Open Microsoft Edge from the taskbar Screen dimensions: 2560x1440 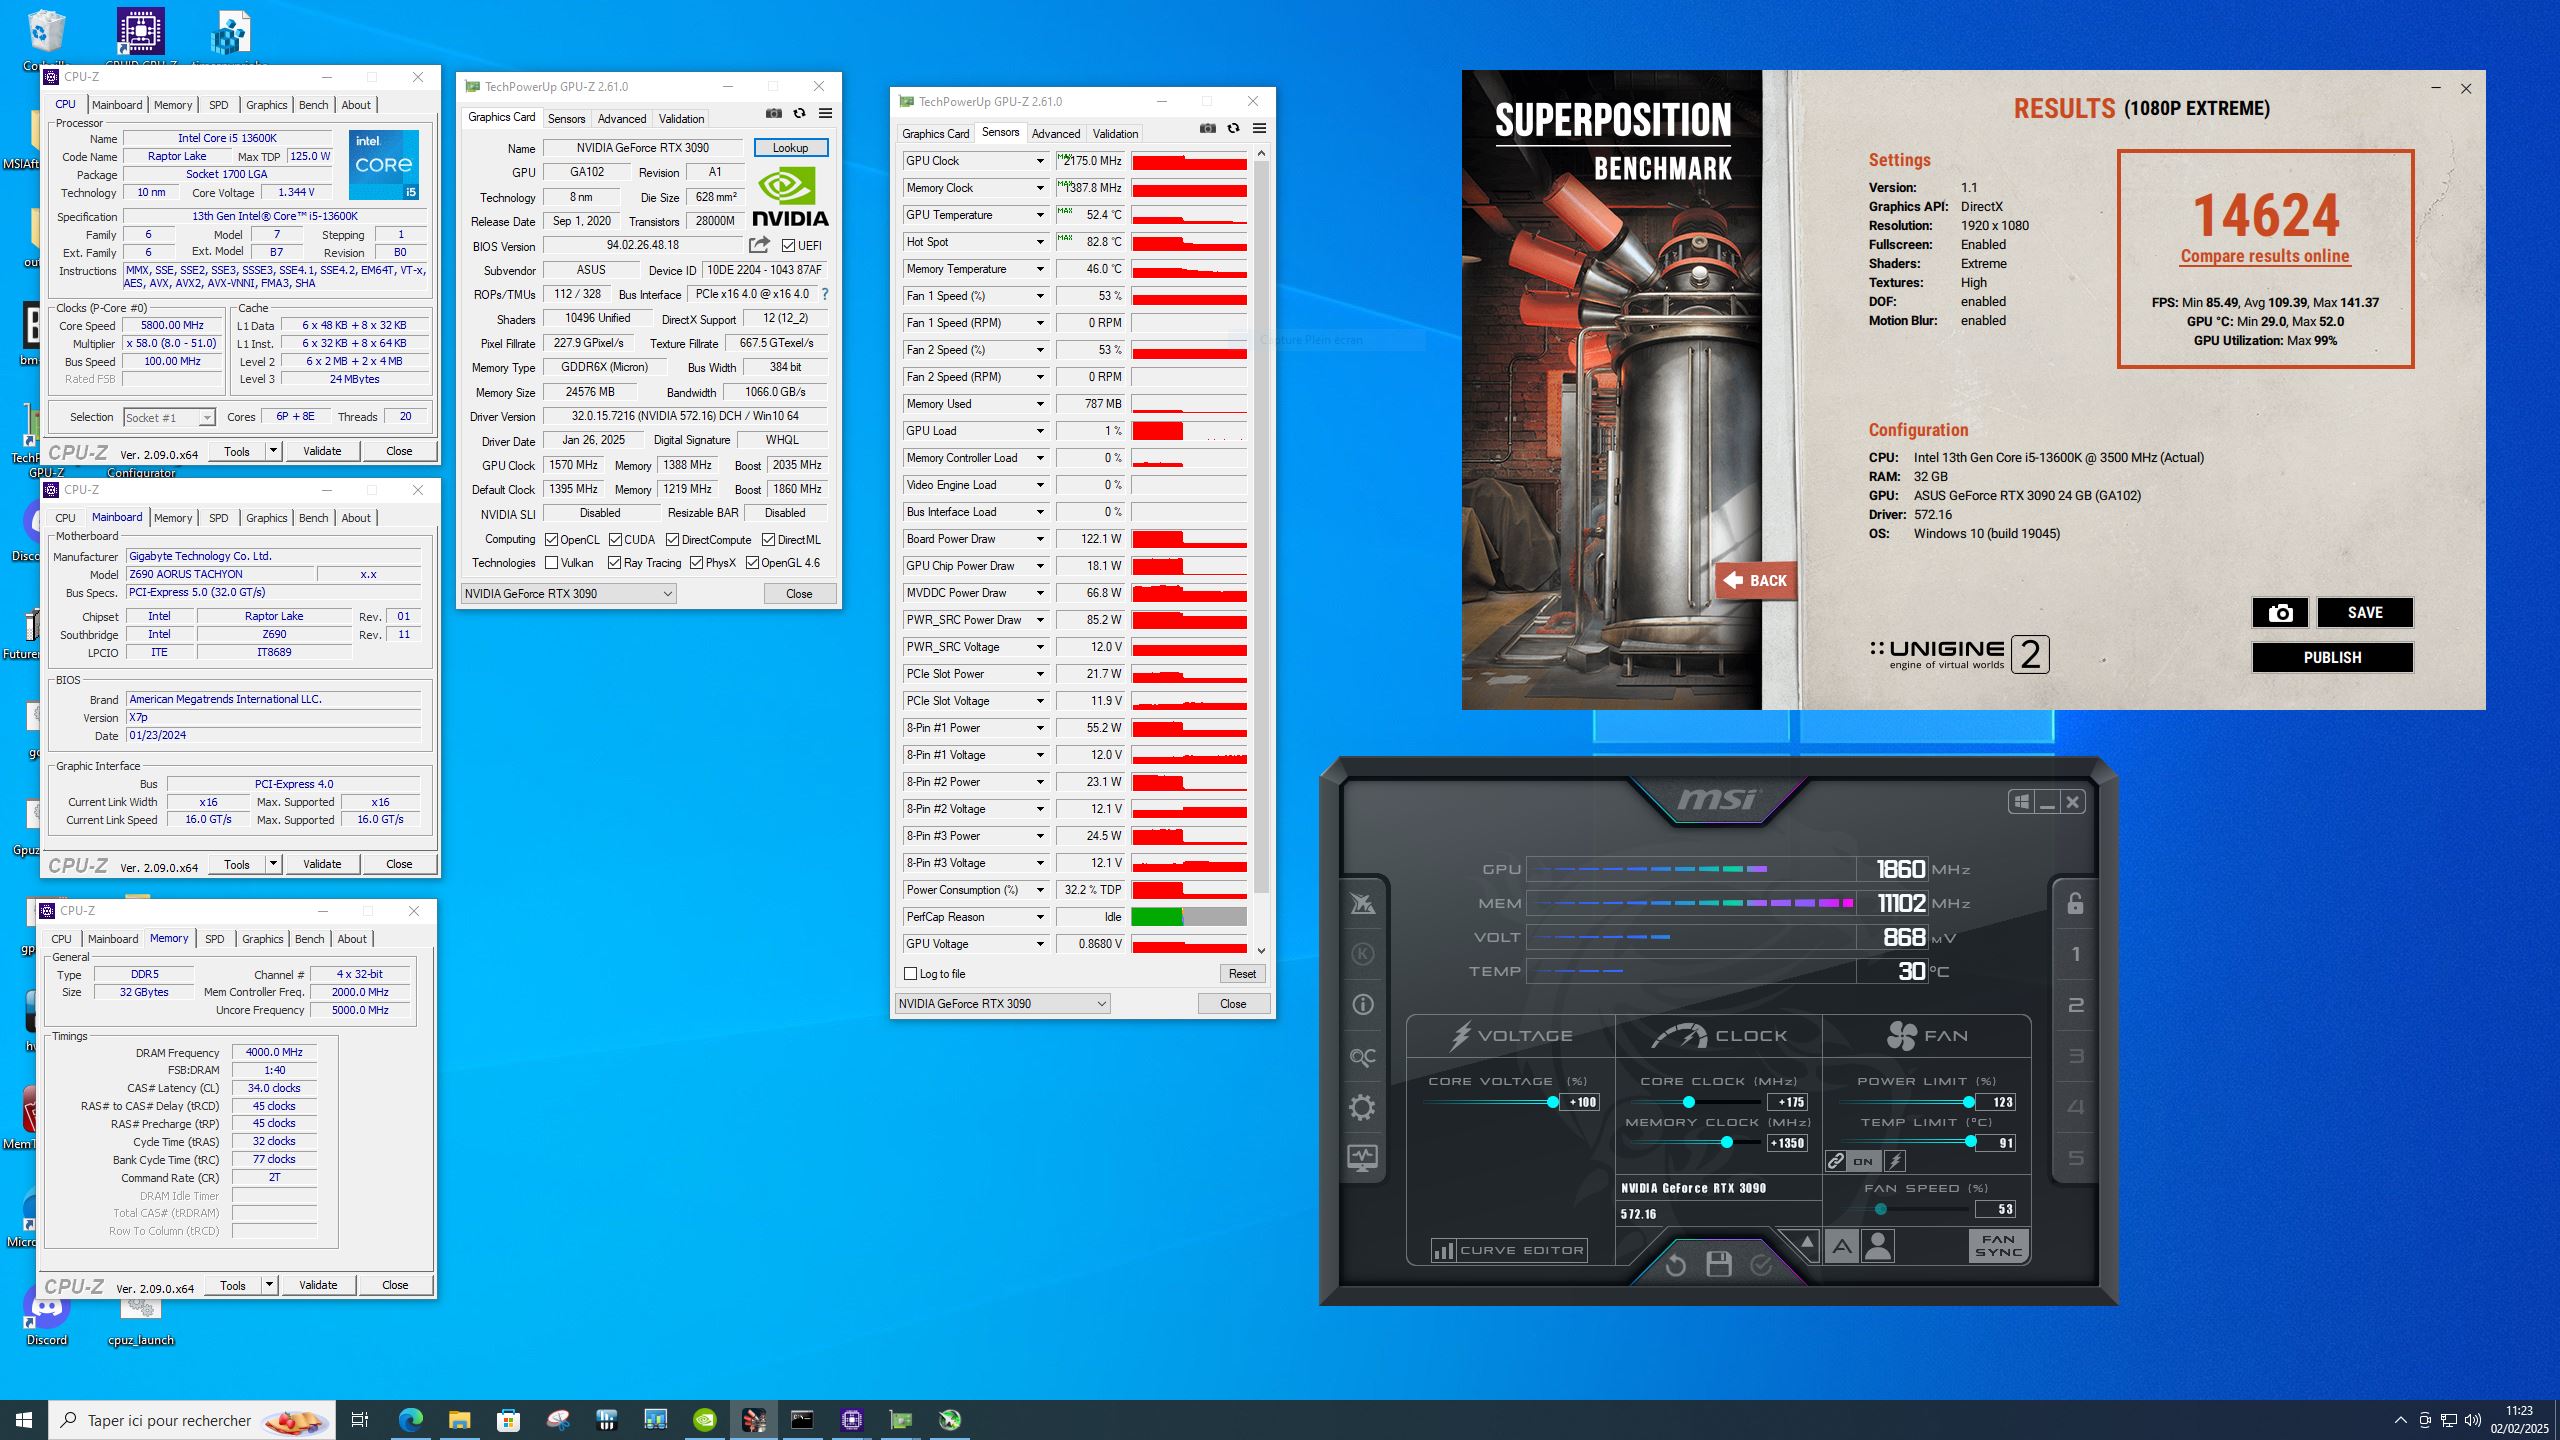pyautogui.click(x=410, y=1420)
